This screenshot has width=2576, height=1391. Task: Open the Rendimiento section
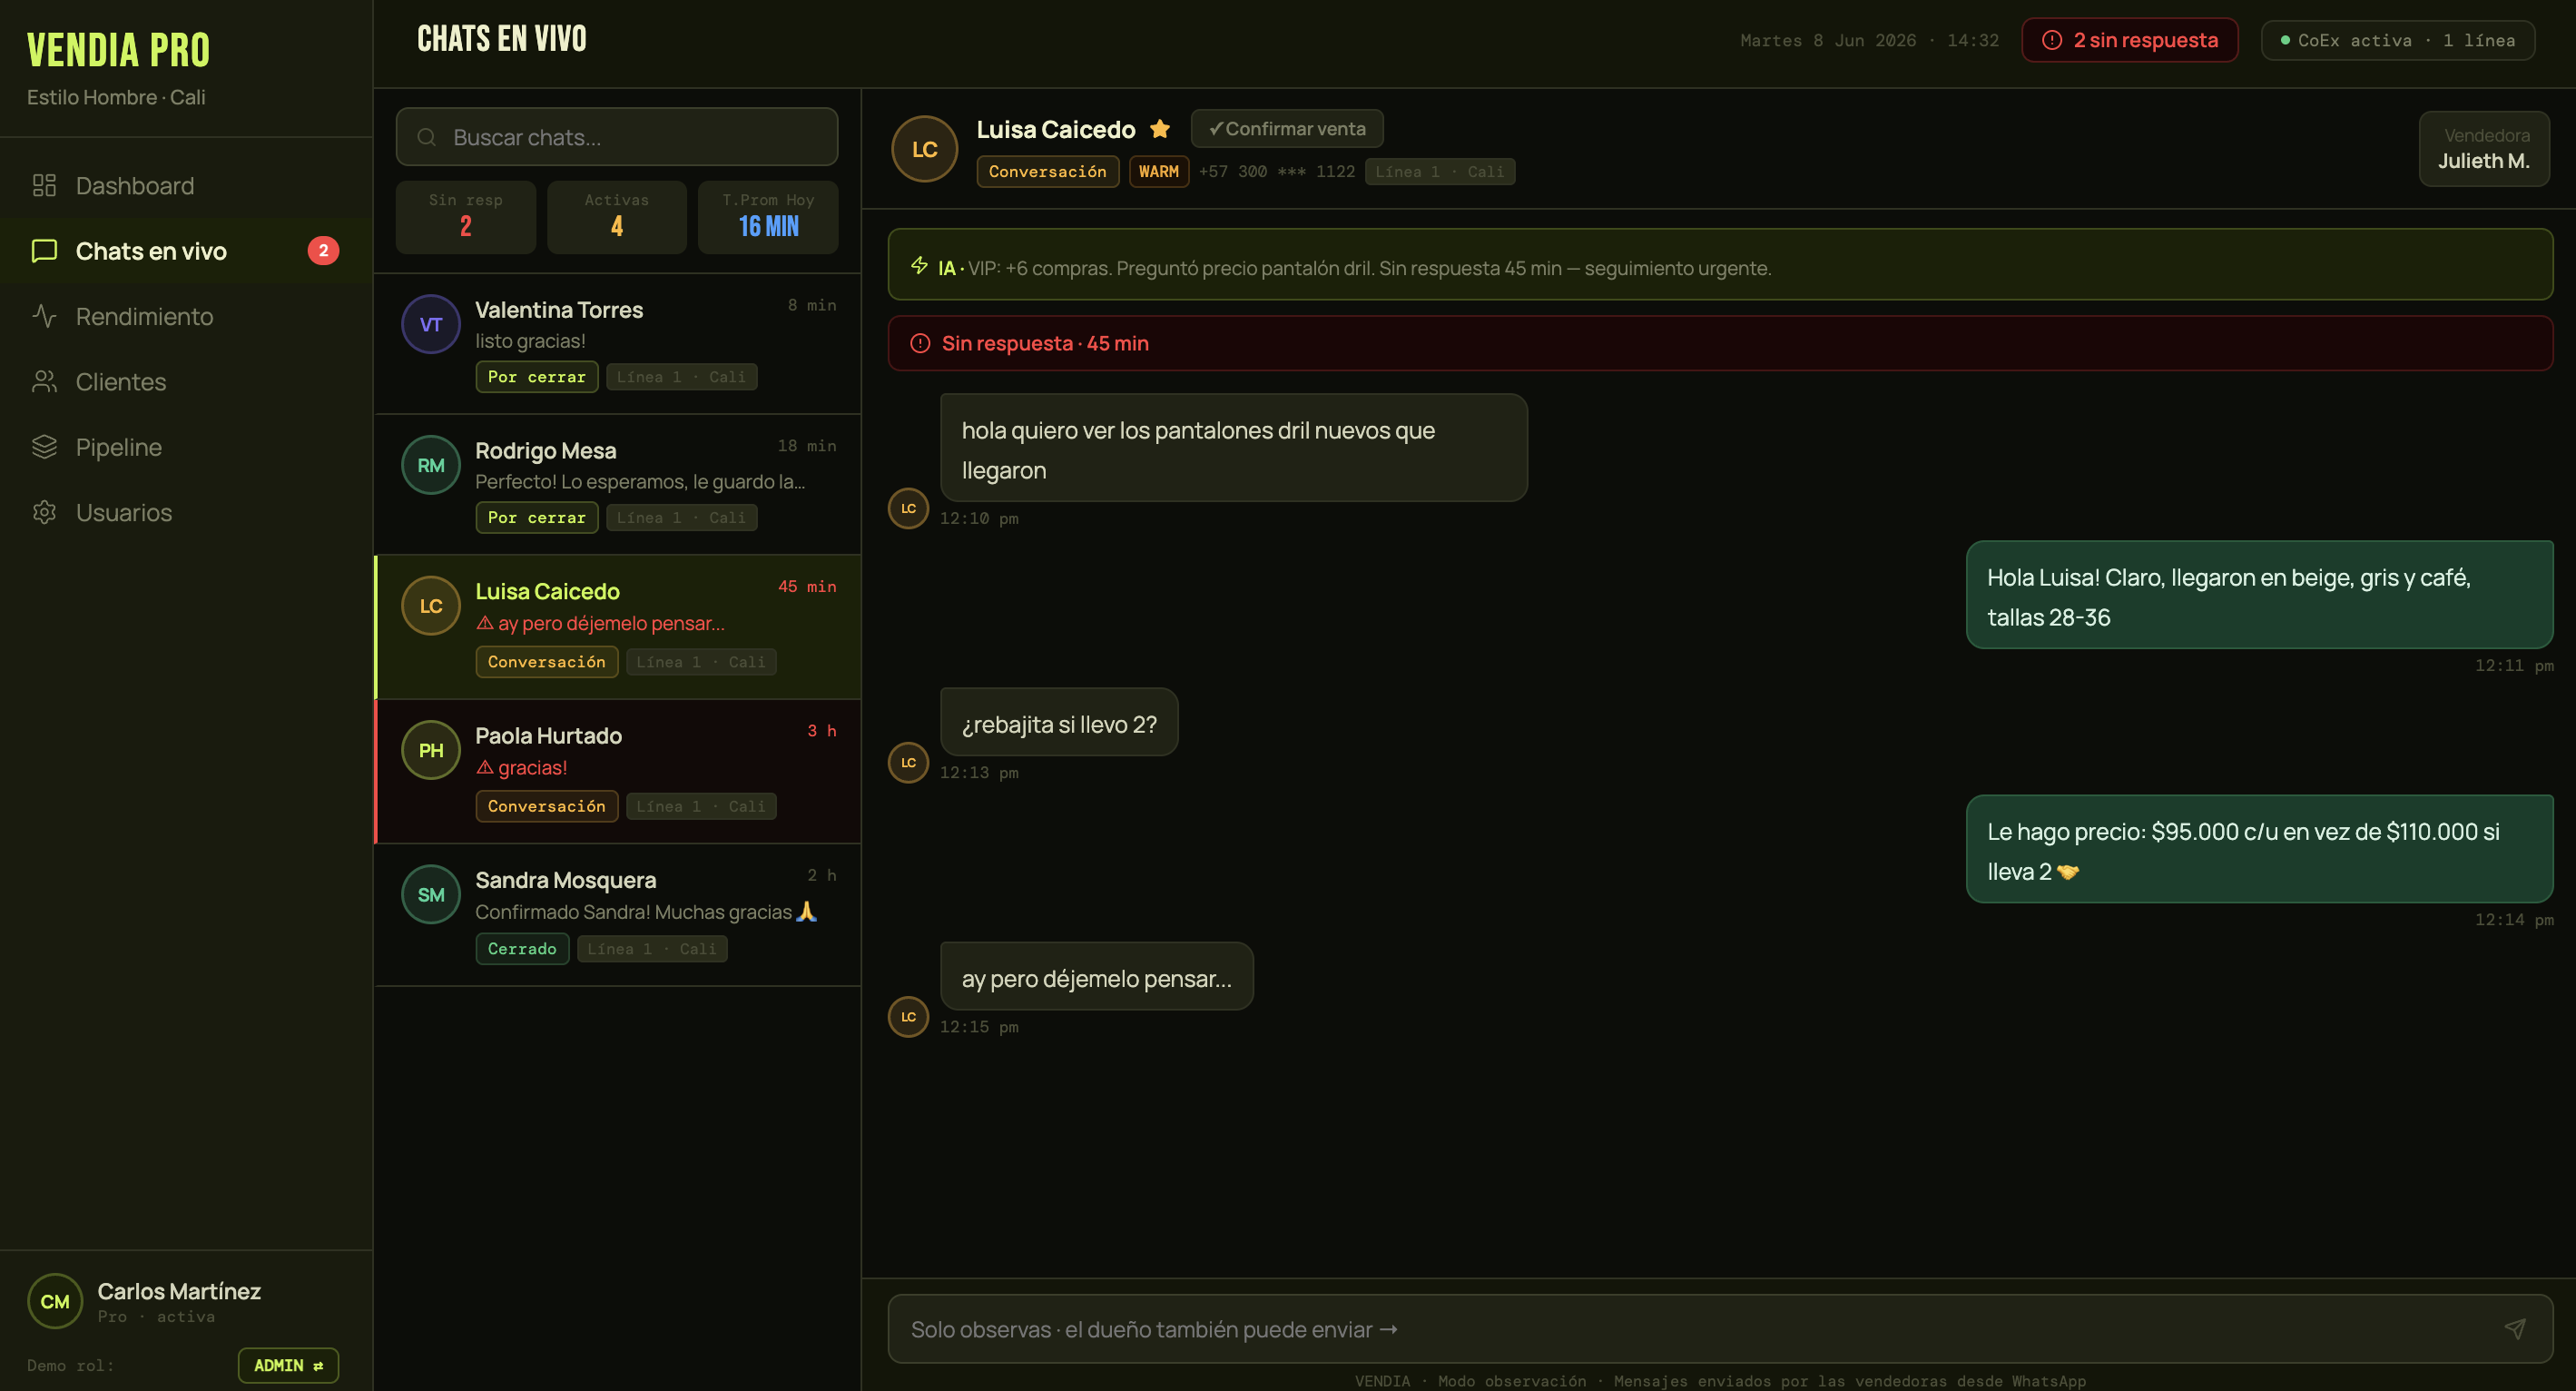[186, 316]
